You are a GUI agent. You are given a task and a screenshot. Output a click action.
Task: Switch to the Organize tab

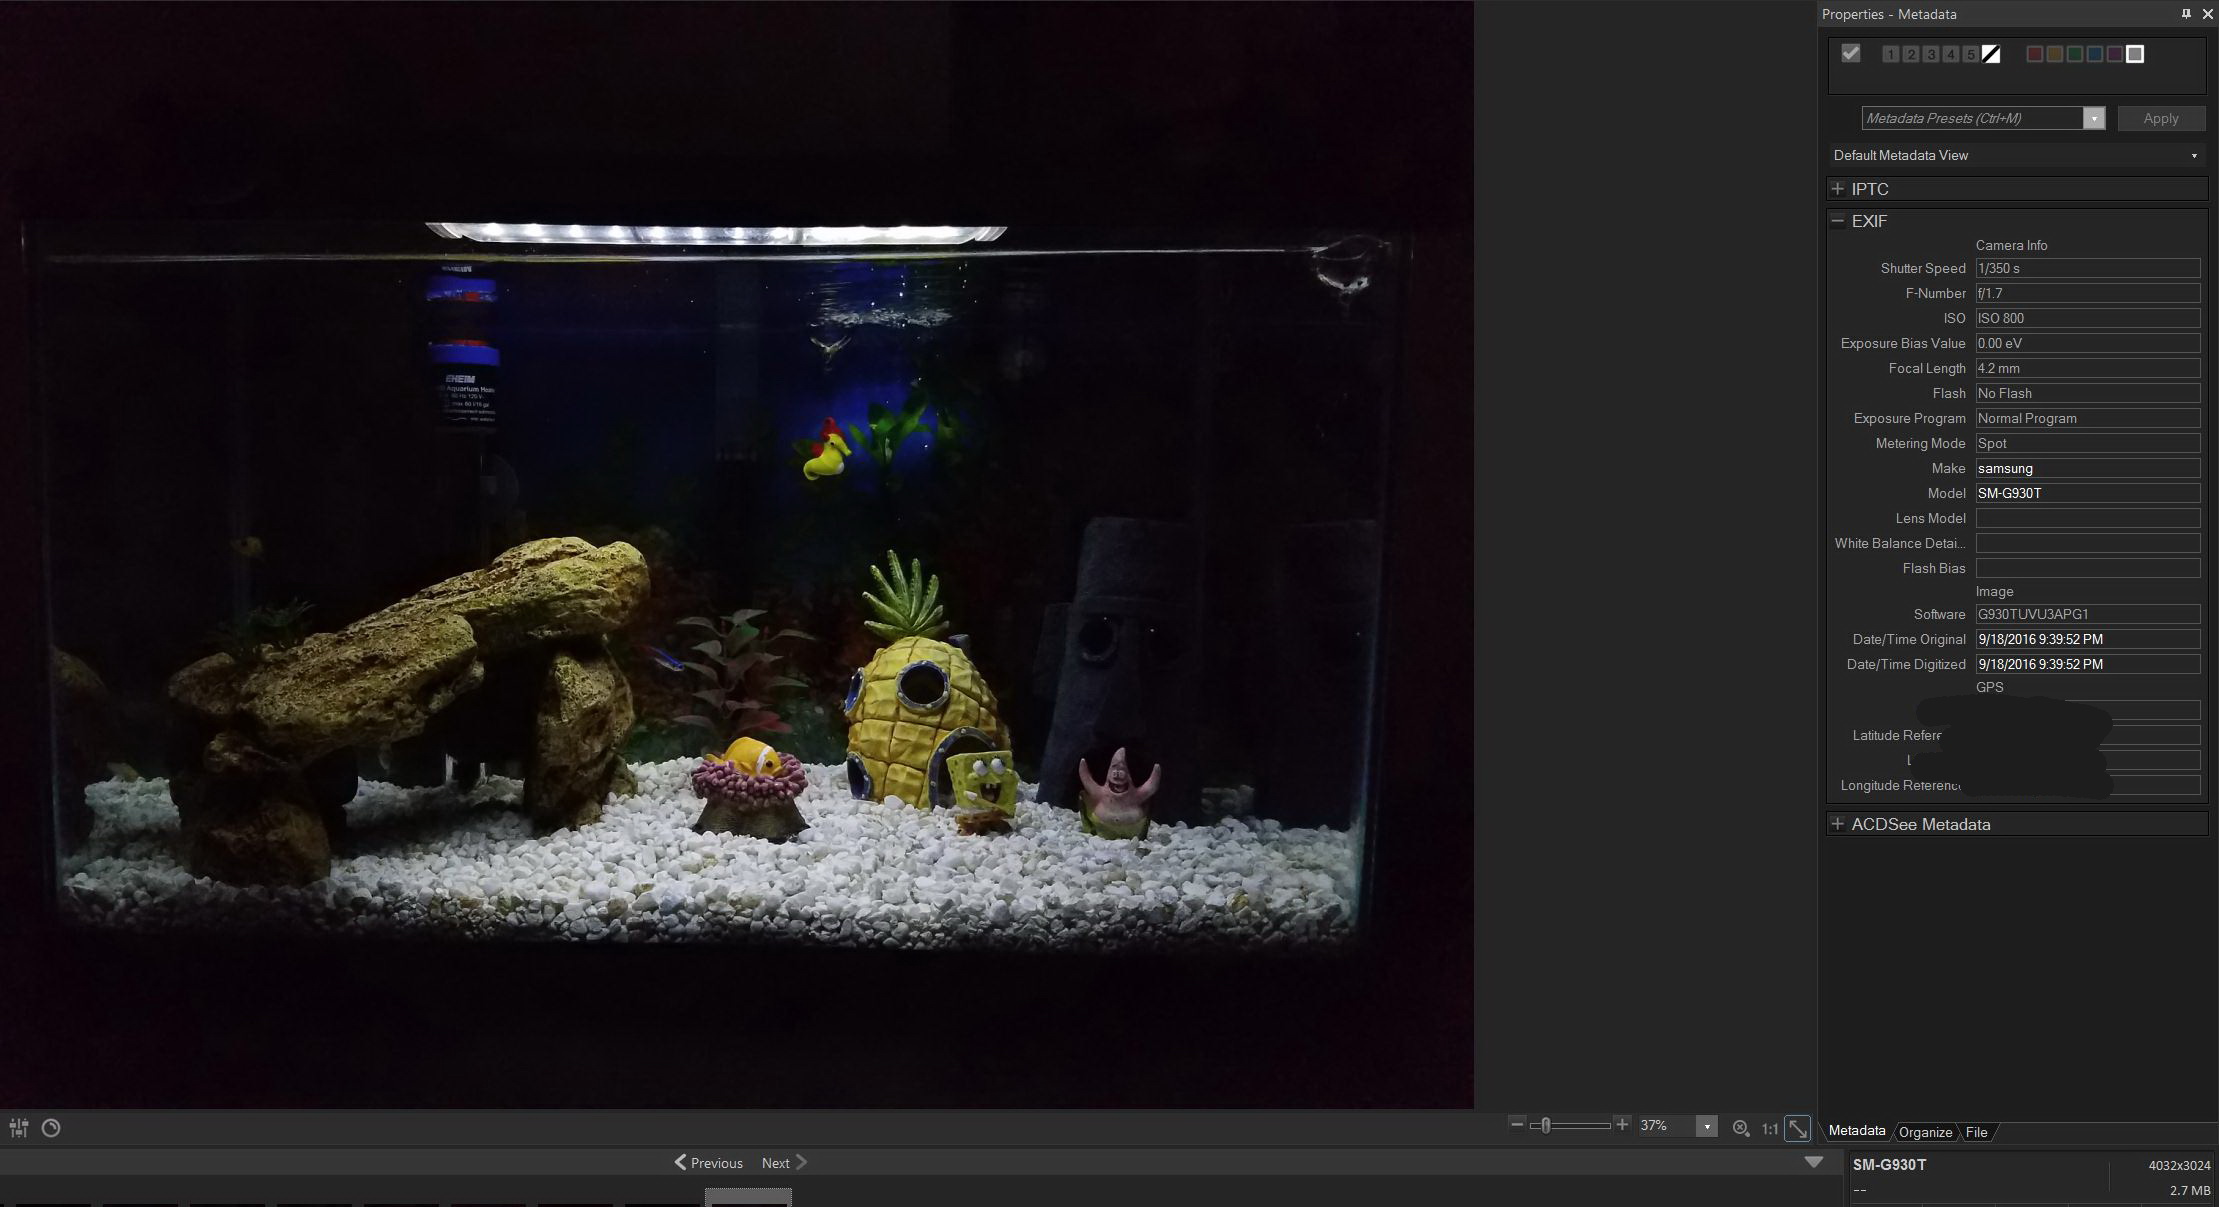coord(1925,1132)
